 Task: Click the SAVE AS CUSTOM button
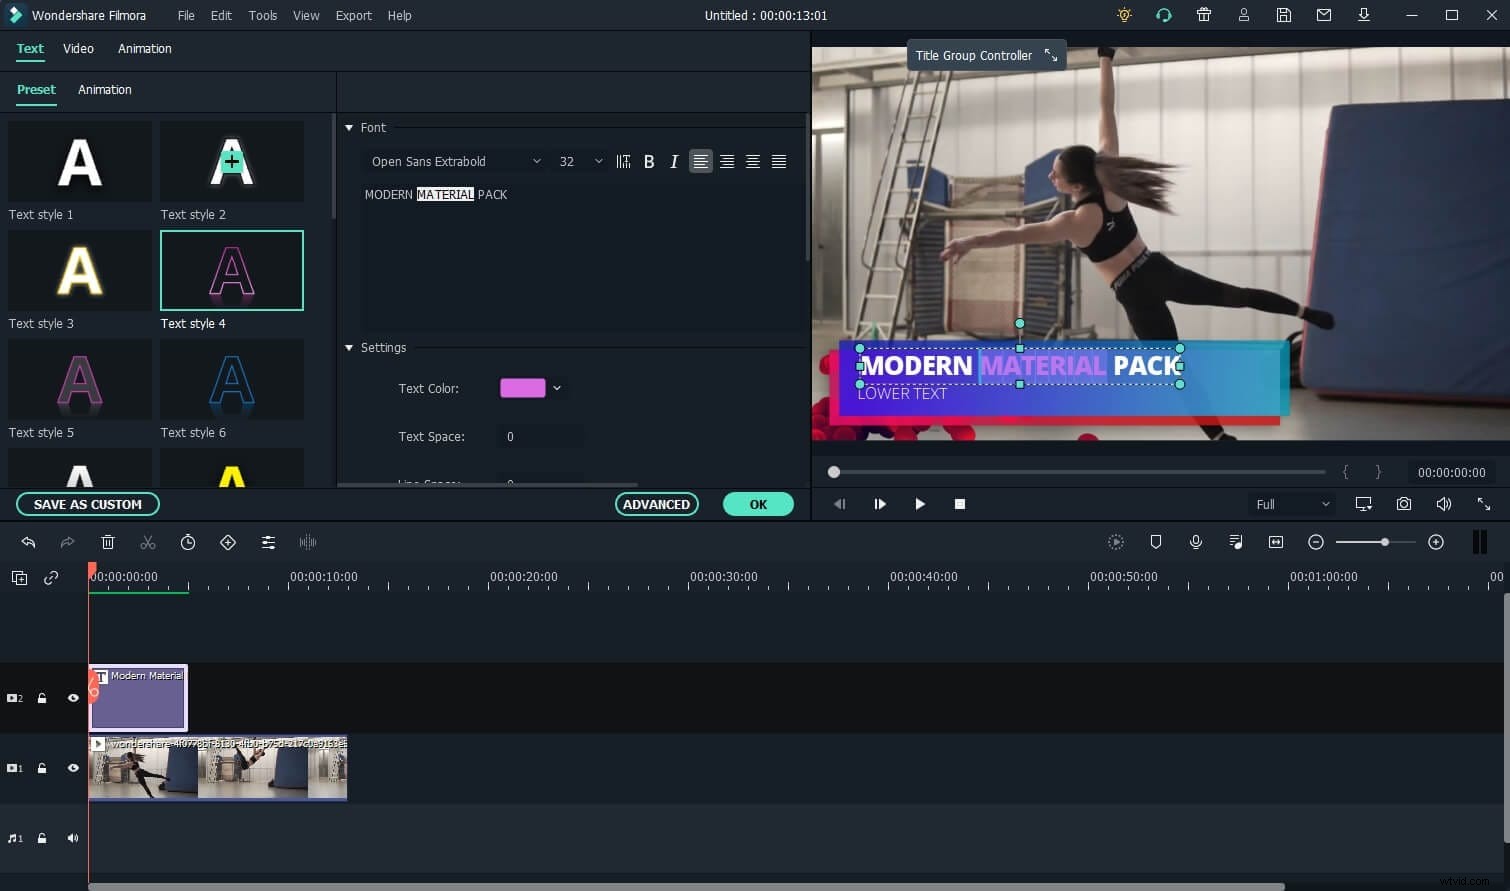[x=87, y=504]
